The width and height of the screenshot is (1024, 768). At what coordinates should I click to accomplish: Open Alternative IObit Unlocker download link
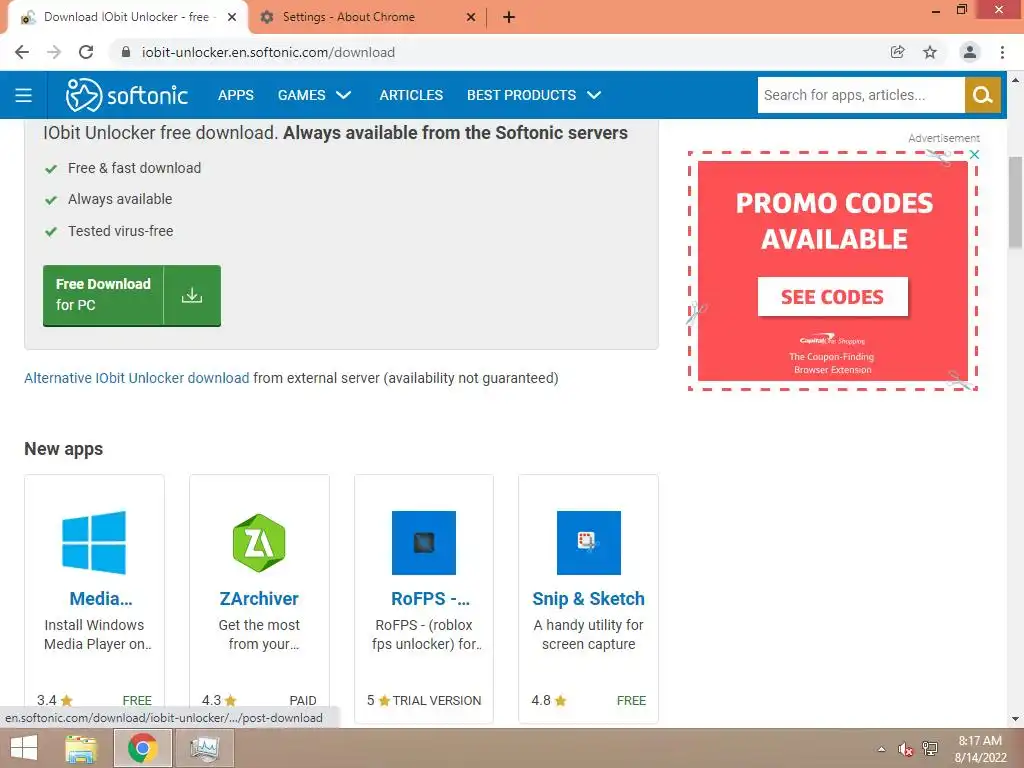click(x=136, y=378)
